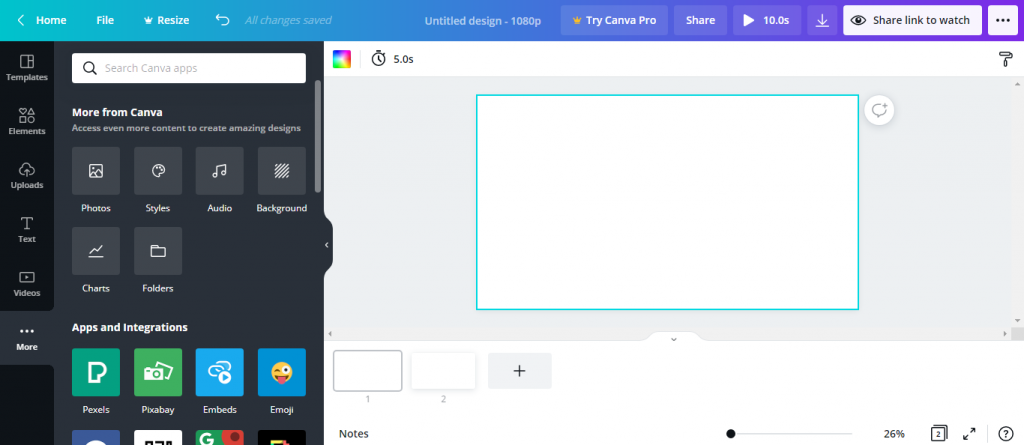Screen dimensions: 1024x445
Task: Open the background color picker swatch
Action: 342,59
